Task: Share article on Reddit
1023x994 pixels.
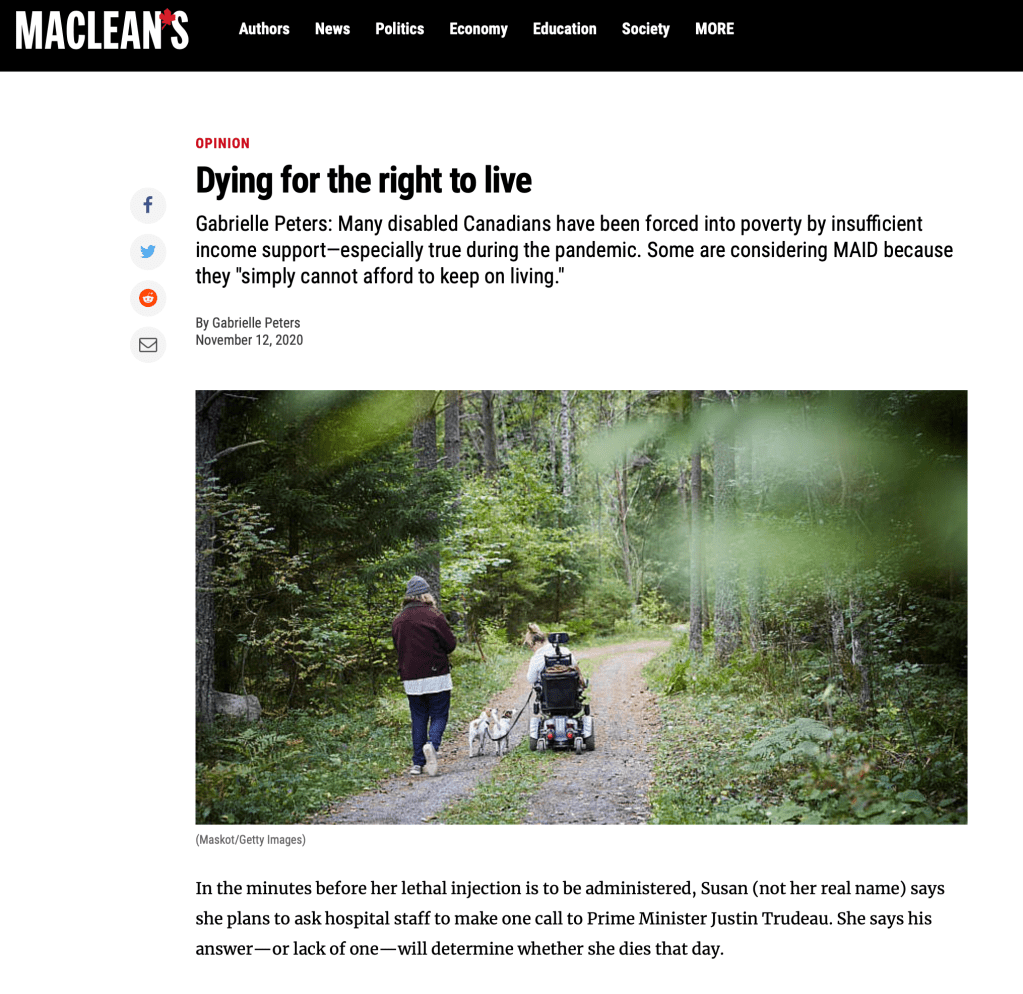Action: coord(148,298)
